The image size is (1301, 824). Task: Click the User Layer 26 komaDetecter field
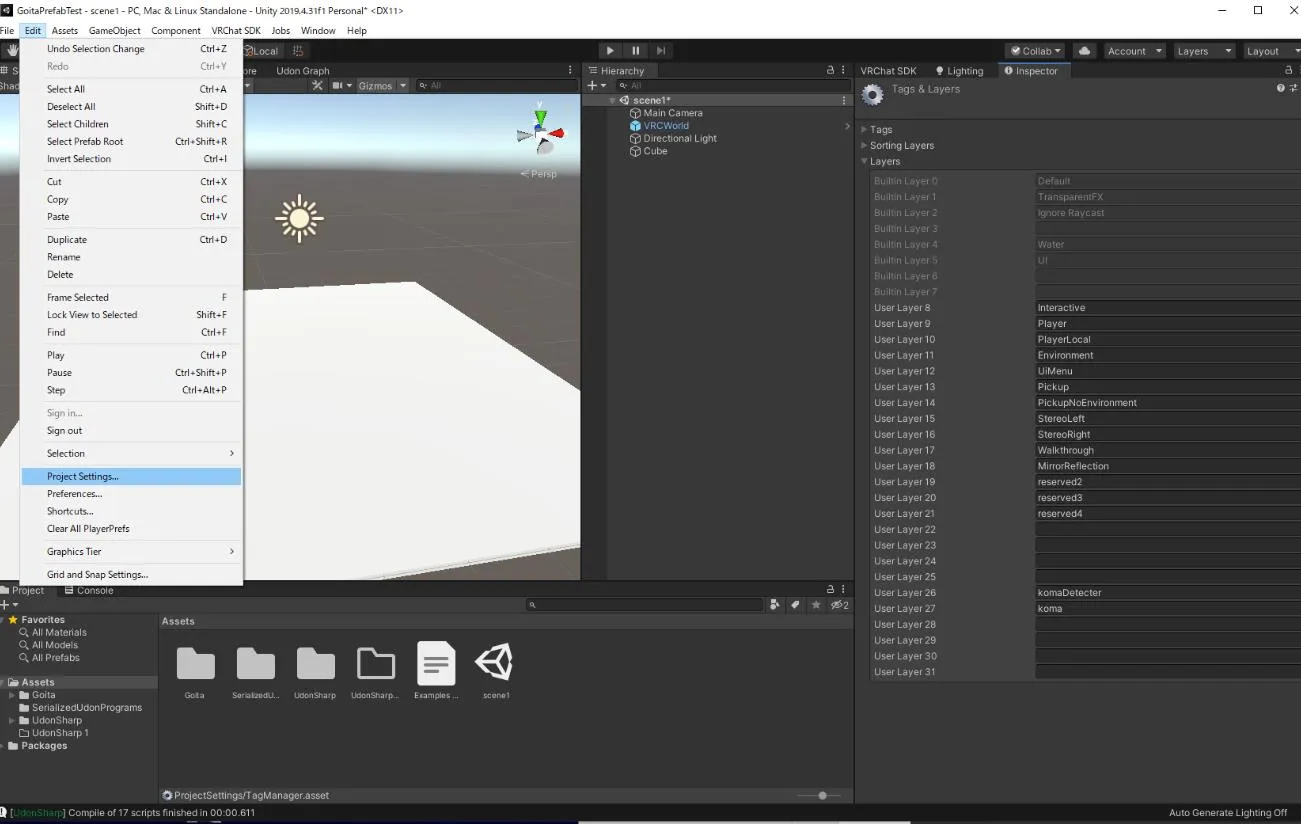pos(1168,593)
